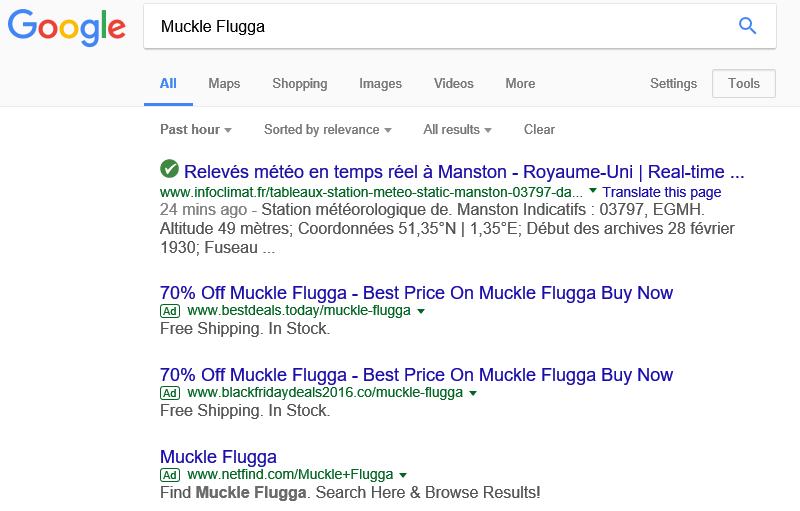Image resolution: width=800 pixels, height=511 pixels.
Task: Click the green checkmark icon beside Relevés météo
Action: (x=169, y=169)
